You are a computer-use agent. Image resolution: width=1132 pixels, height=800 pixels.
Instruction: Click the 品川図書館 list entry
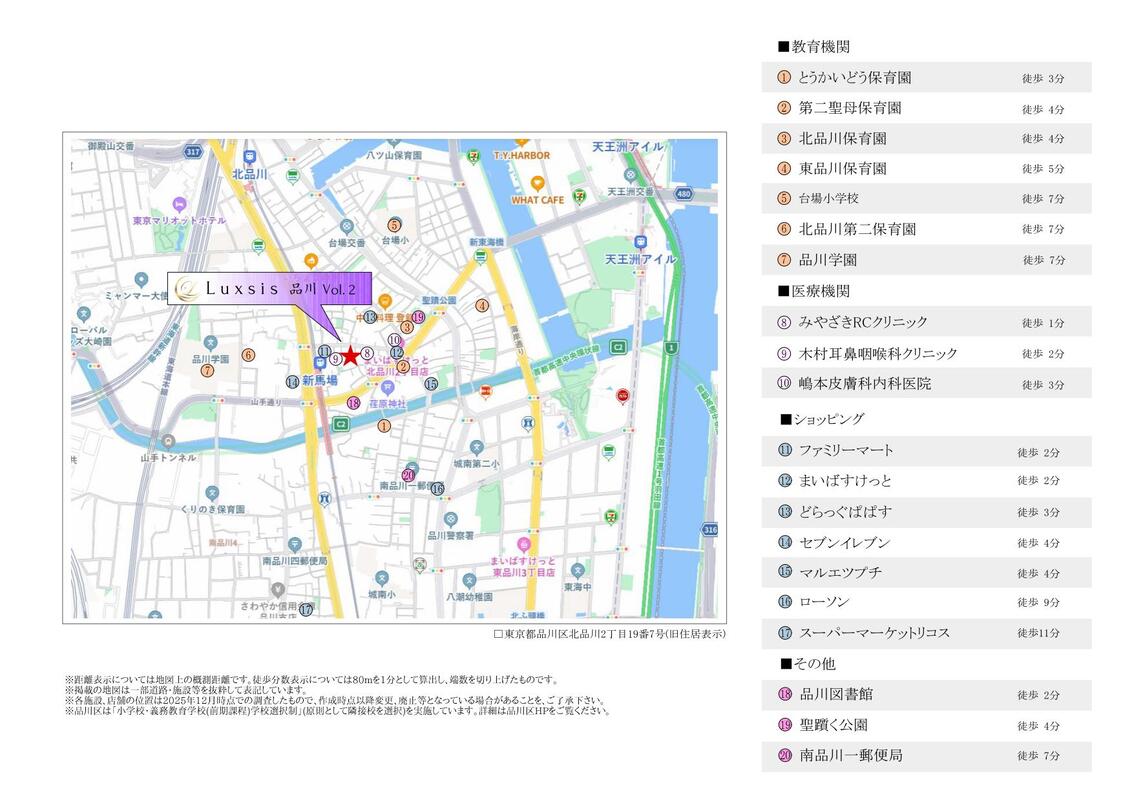(925, 694)
